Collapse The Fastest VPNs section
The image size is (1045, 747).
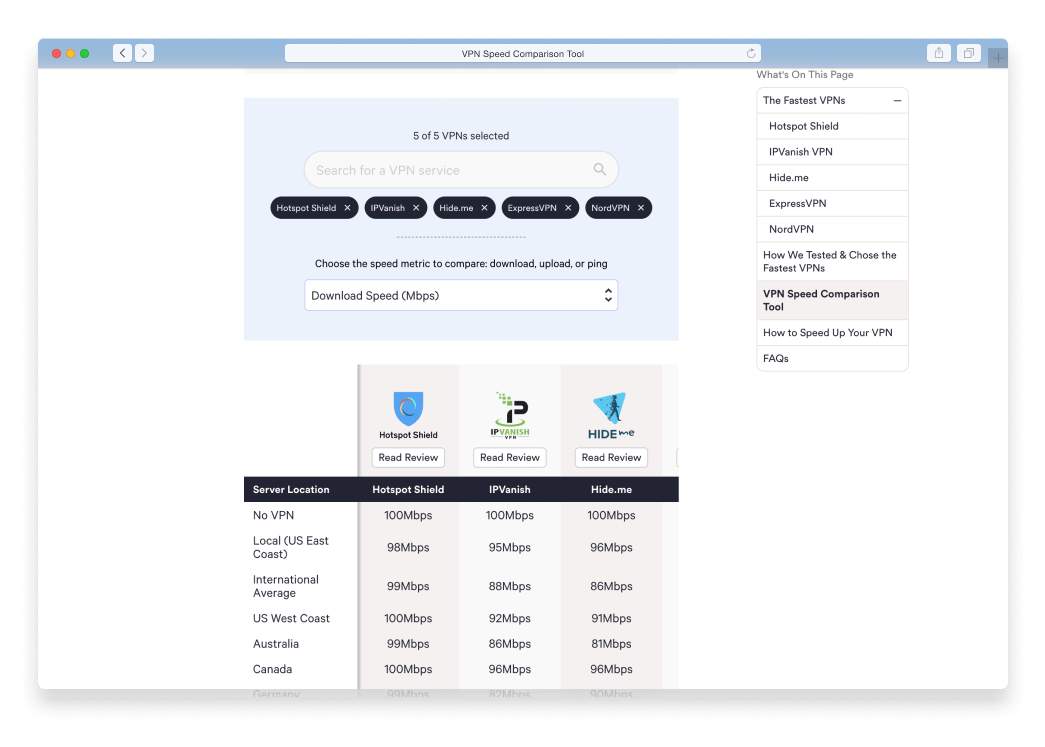[897, 100]
